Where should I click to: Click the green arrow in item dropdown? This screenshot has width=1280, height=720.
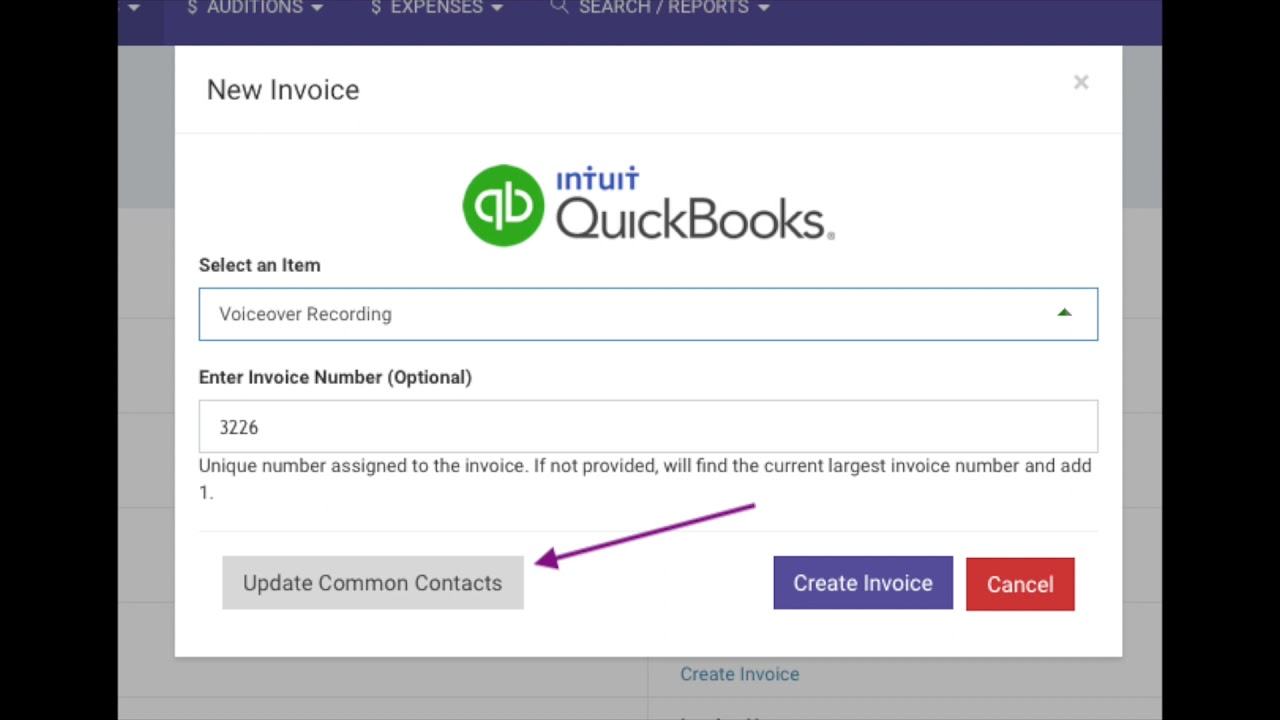tap(1064, 313)
